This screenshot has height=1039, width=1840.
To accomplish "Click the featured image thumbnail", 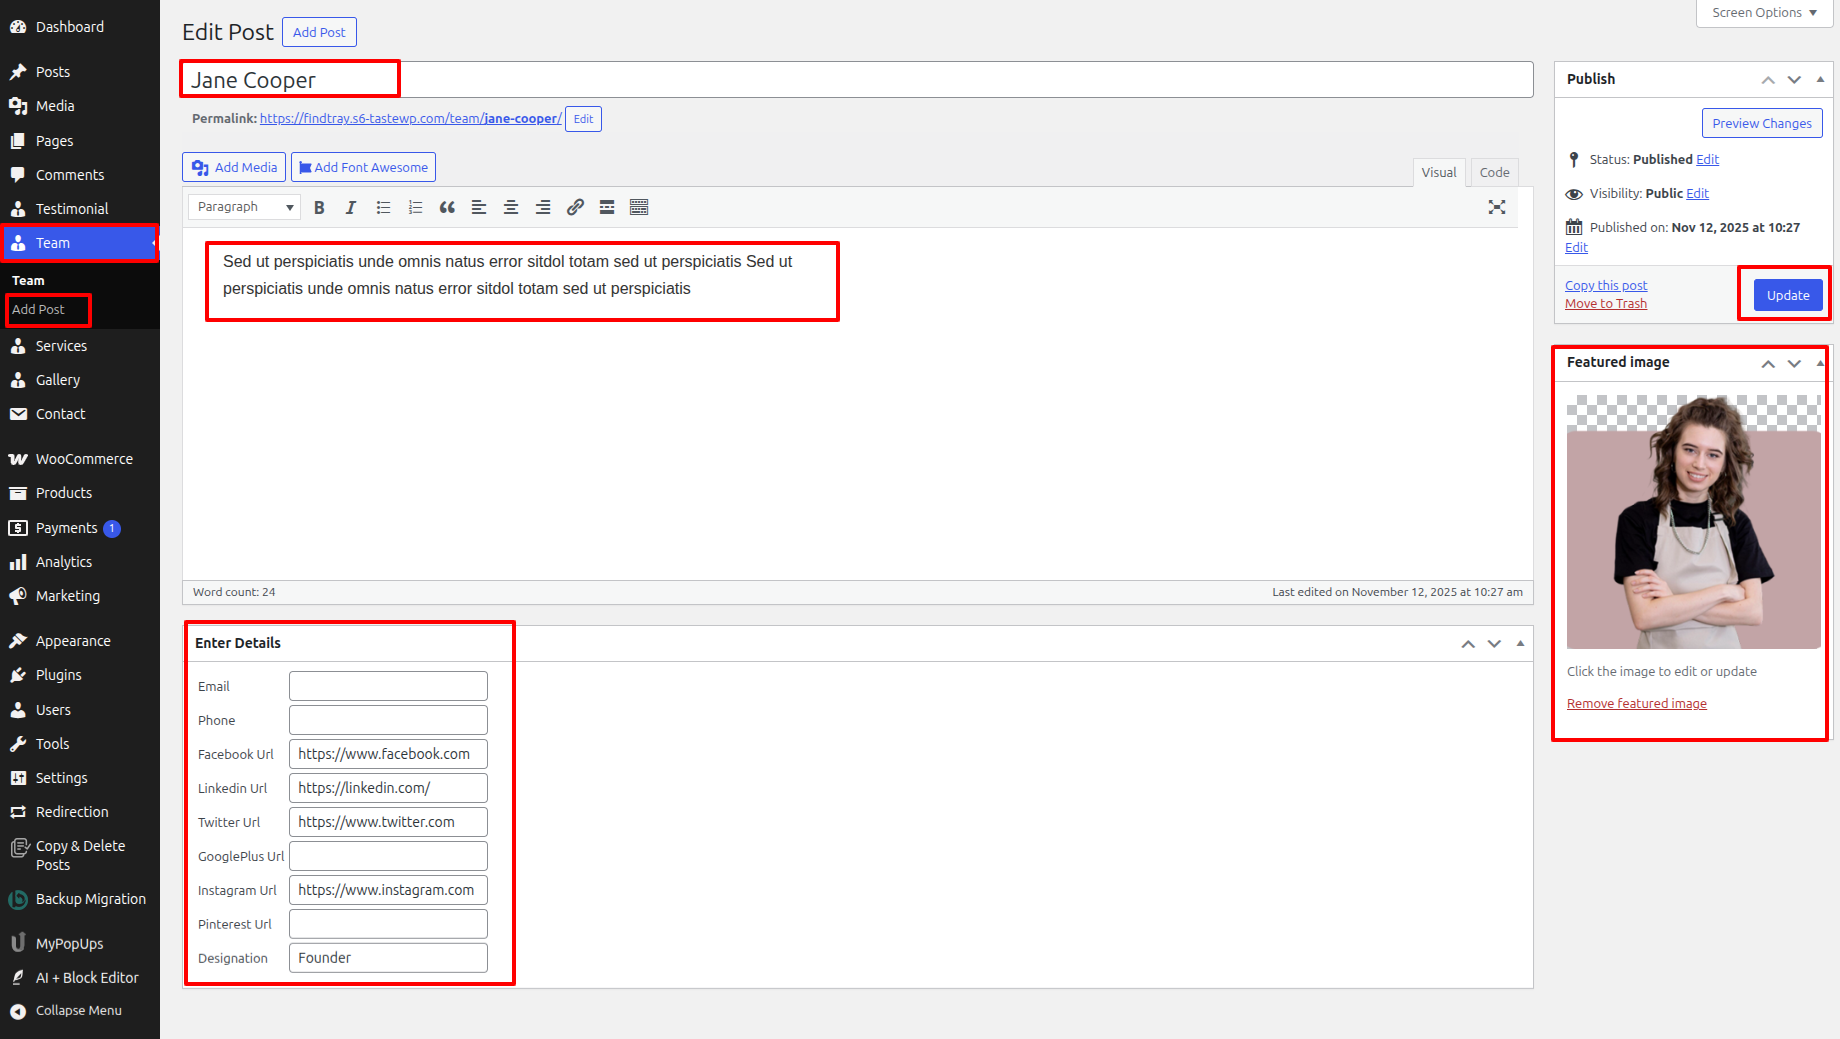I will click(1693, 522).
